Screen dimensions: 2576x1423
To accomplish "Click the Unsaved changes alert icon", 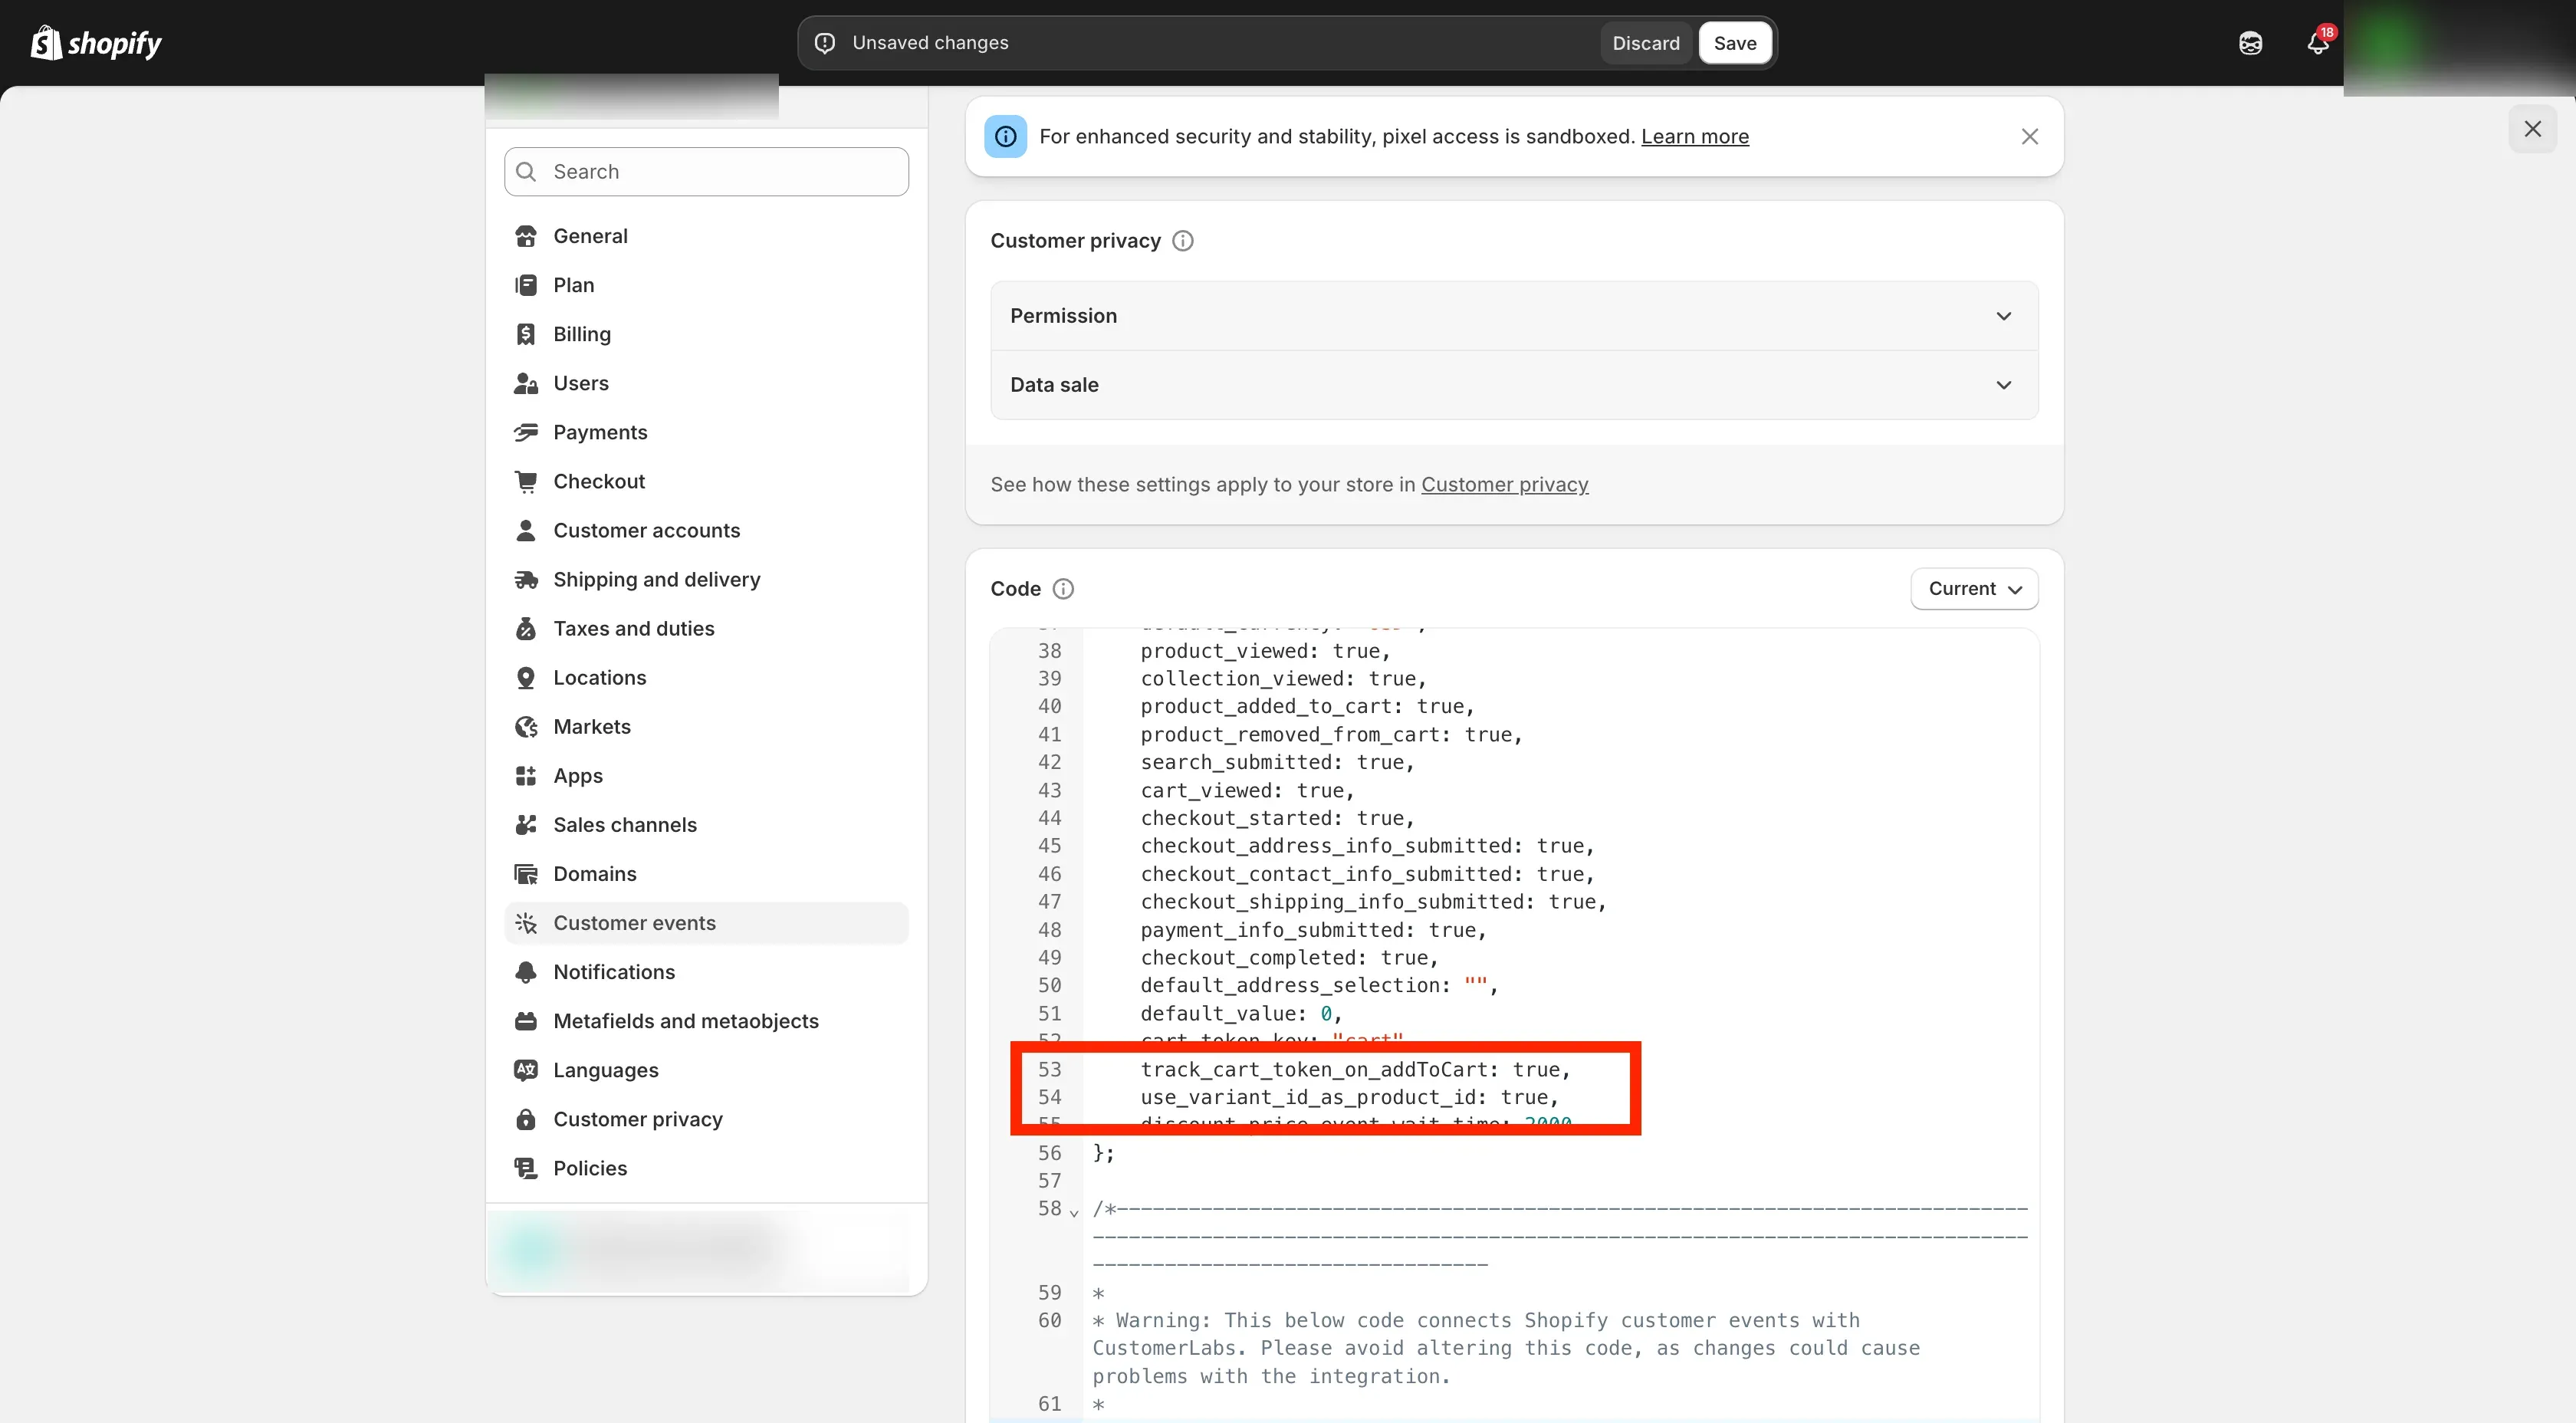I will [825, 43].
